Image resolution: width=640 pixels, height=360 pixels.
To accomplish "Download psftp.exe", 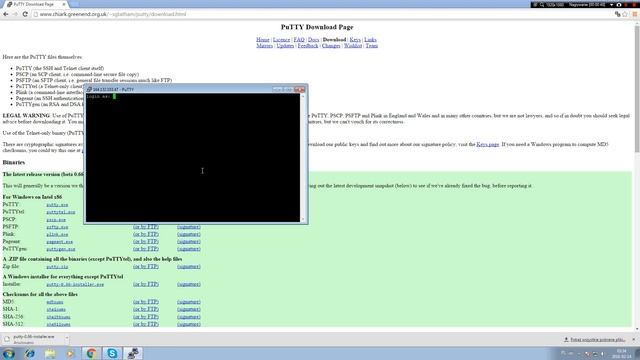I will (57, 227).
